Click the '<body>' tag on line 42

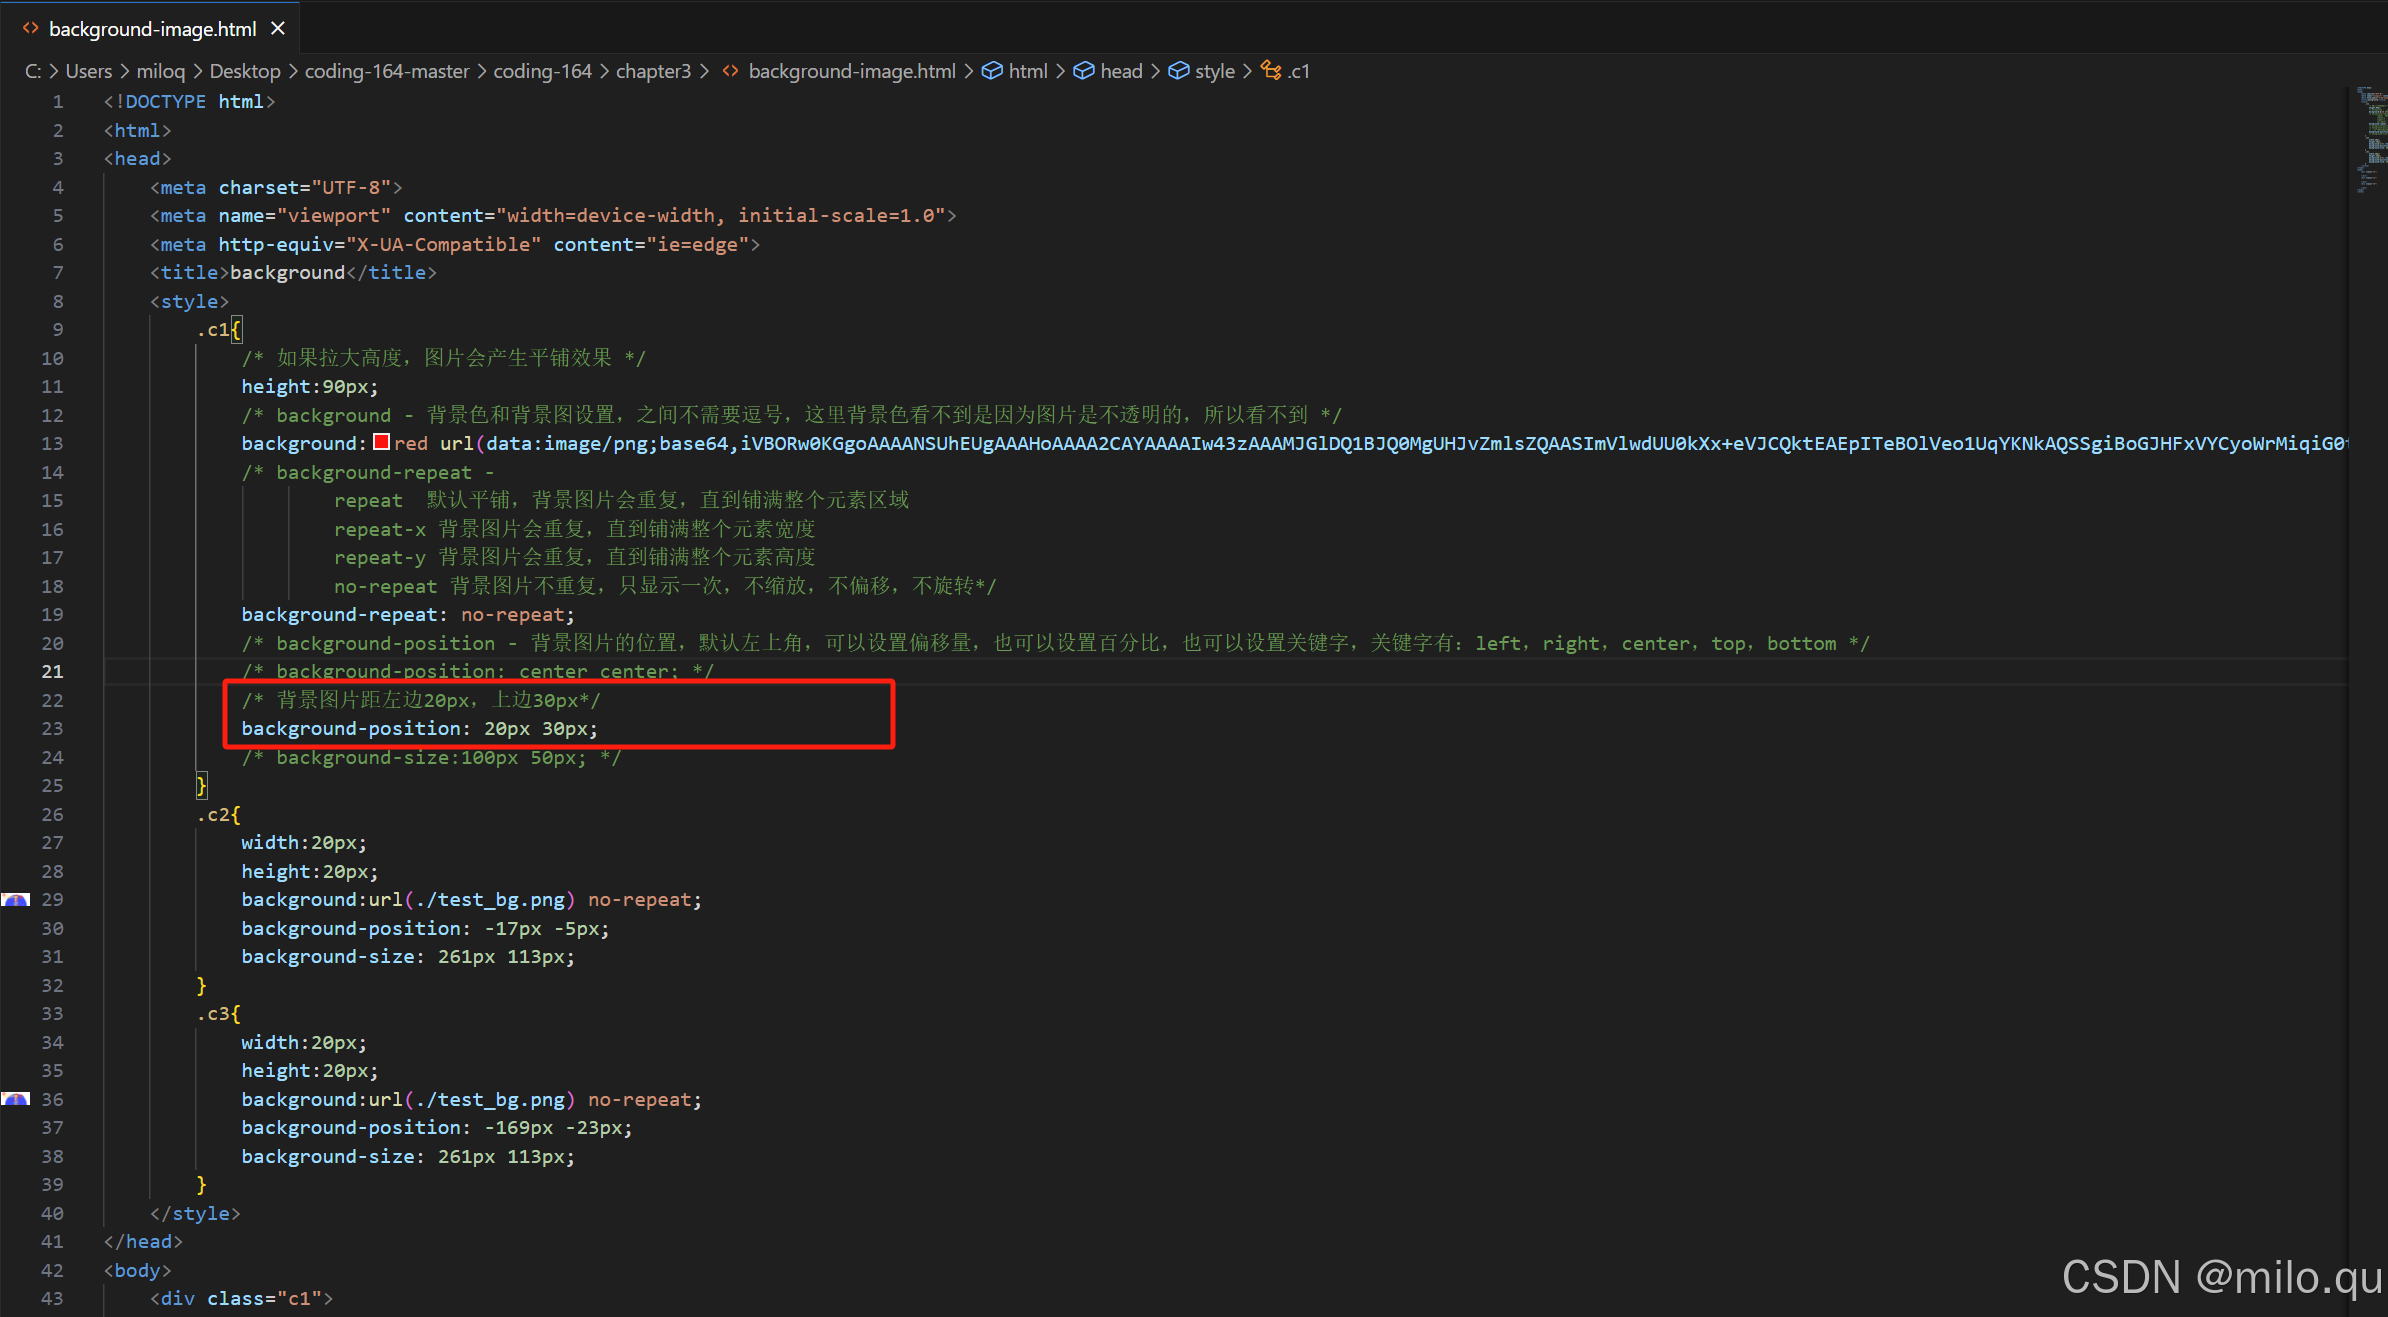(137, 1270)
